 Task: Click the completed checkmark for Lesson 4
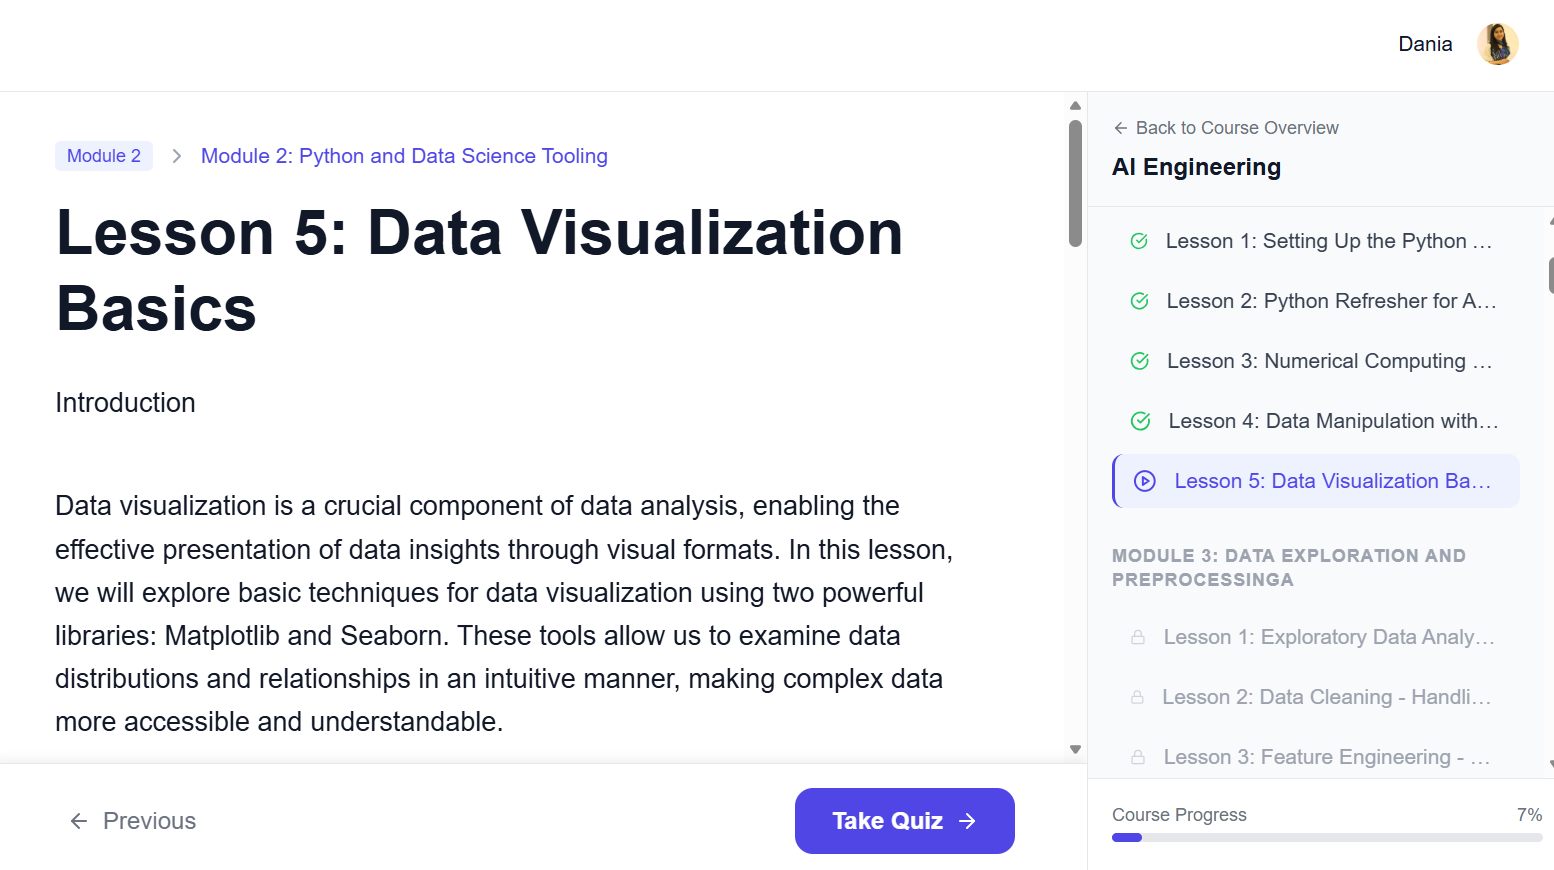click(1140, 421)
